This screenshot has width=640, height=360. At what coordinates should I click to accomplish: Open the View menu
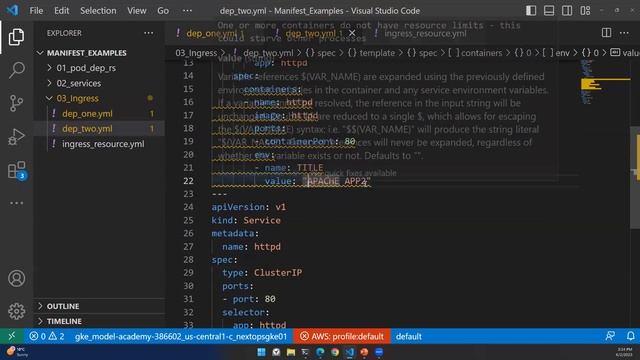click(137, 11)
